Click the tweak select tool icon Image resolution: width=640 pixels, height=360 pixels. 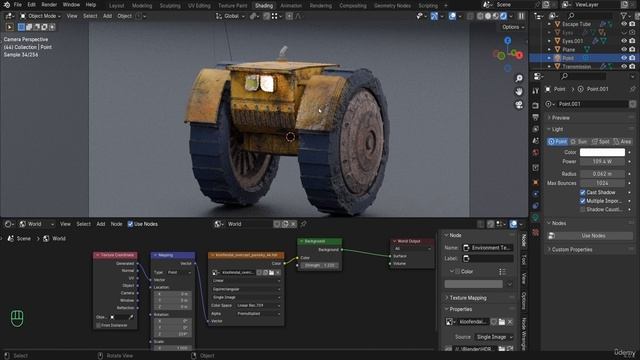pyautogui.click(x=9, y=27)
